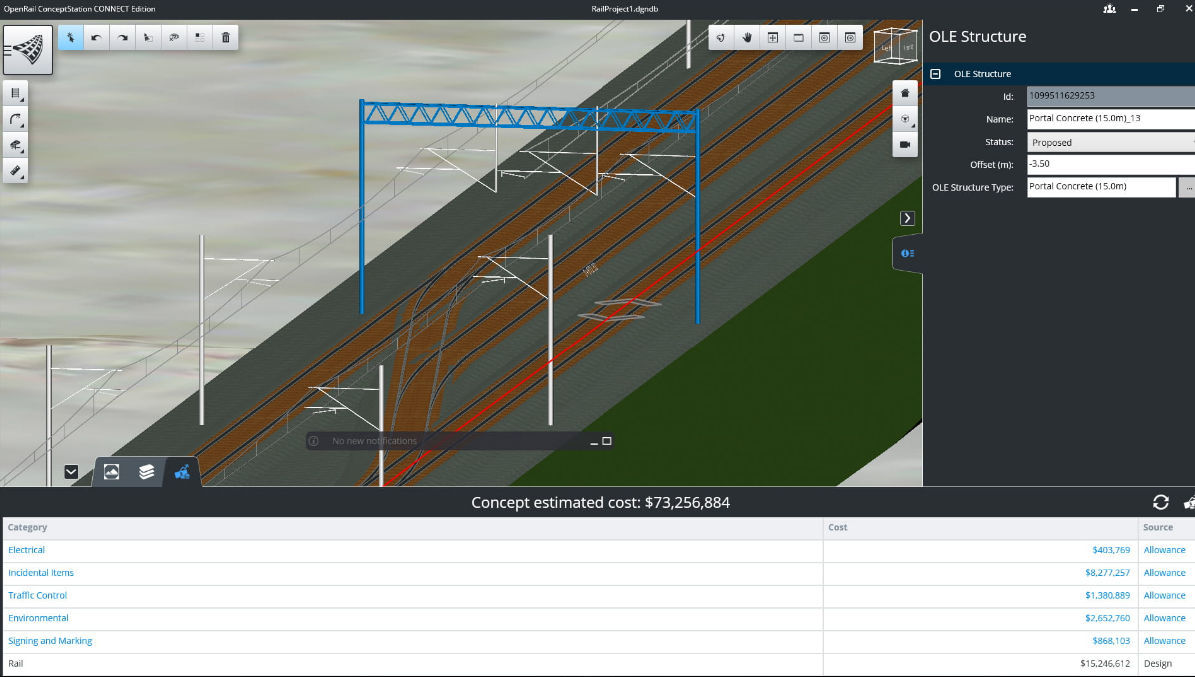The image size is (1195, 677).
Task: Activate the Pan (hand) view tool
Action: pos(747,37)
